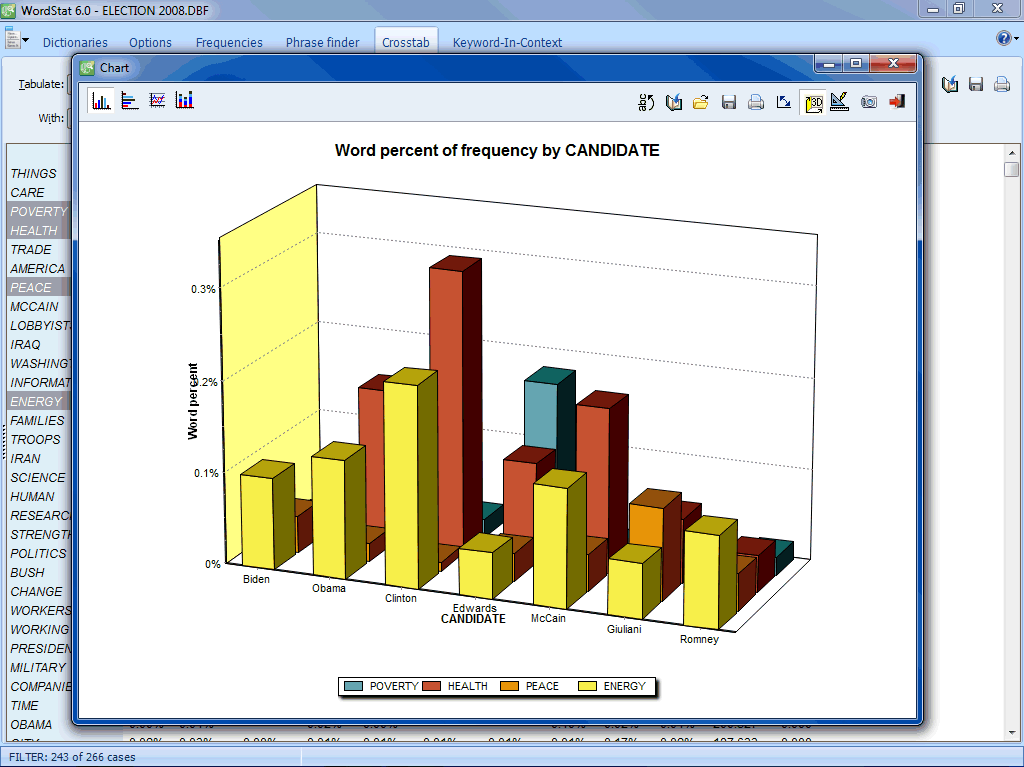This screenshot has height=767, width=1024.
Task: Open the main application menu dropdown
Action: tap(17, 41)
